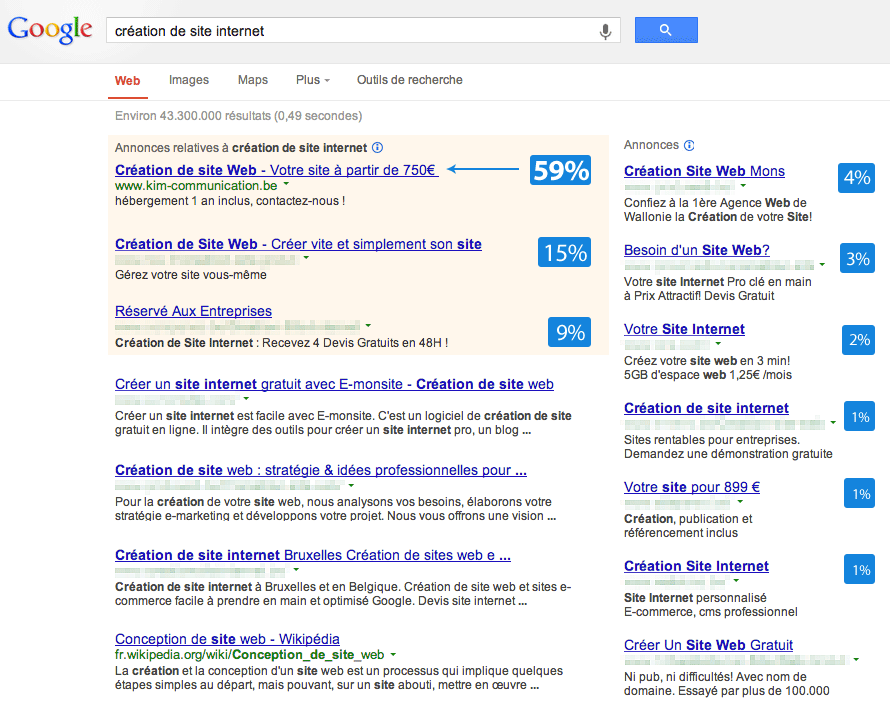Open 'Votre Site Internet' sidebar ad
The image size is (890, 705).
[x=684, y=329]
